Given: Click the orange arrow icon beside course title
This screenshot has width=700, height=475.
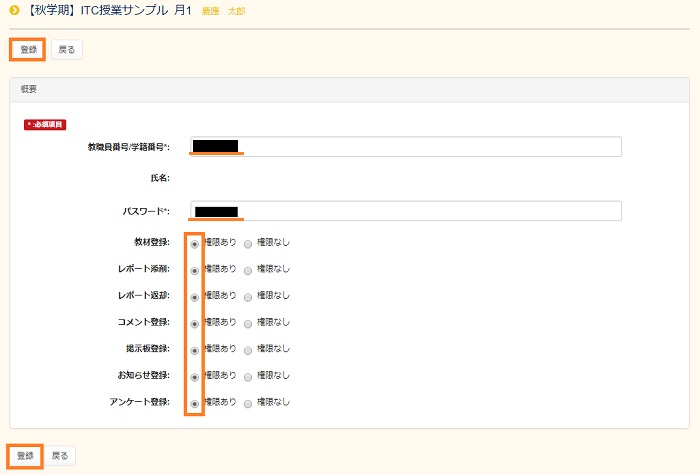Looking at the screenshot, I should click(x=15, y=11).
